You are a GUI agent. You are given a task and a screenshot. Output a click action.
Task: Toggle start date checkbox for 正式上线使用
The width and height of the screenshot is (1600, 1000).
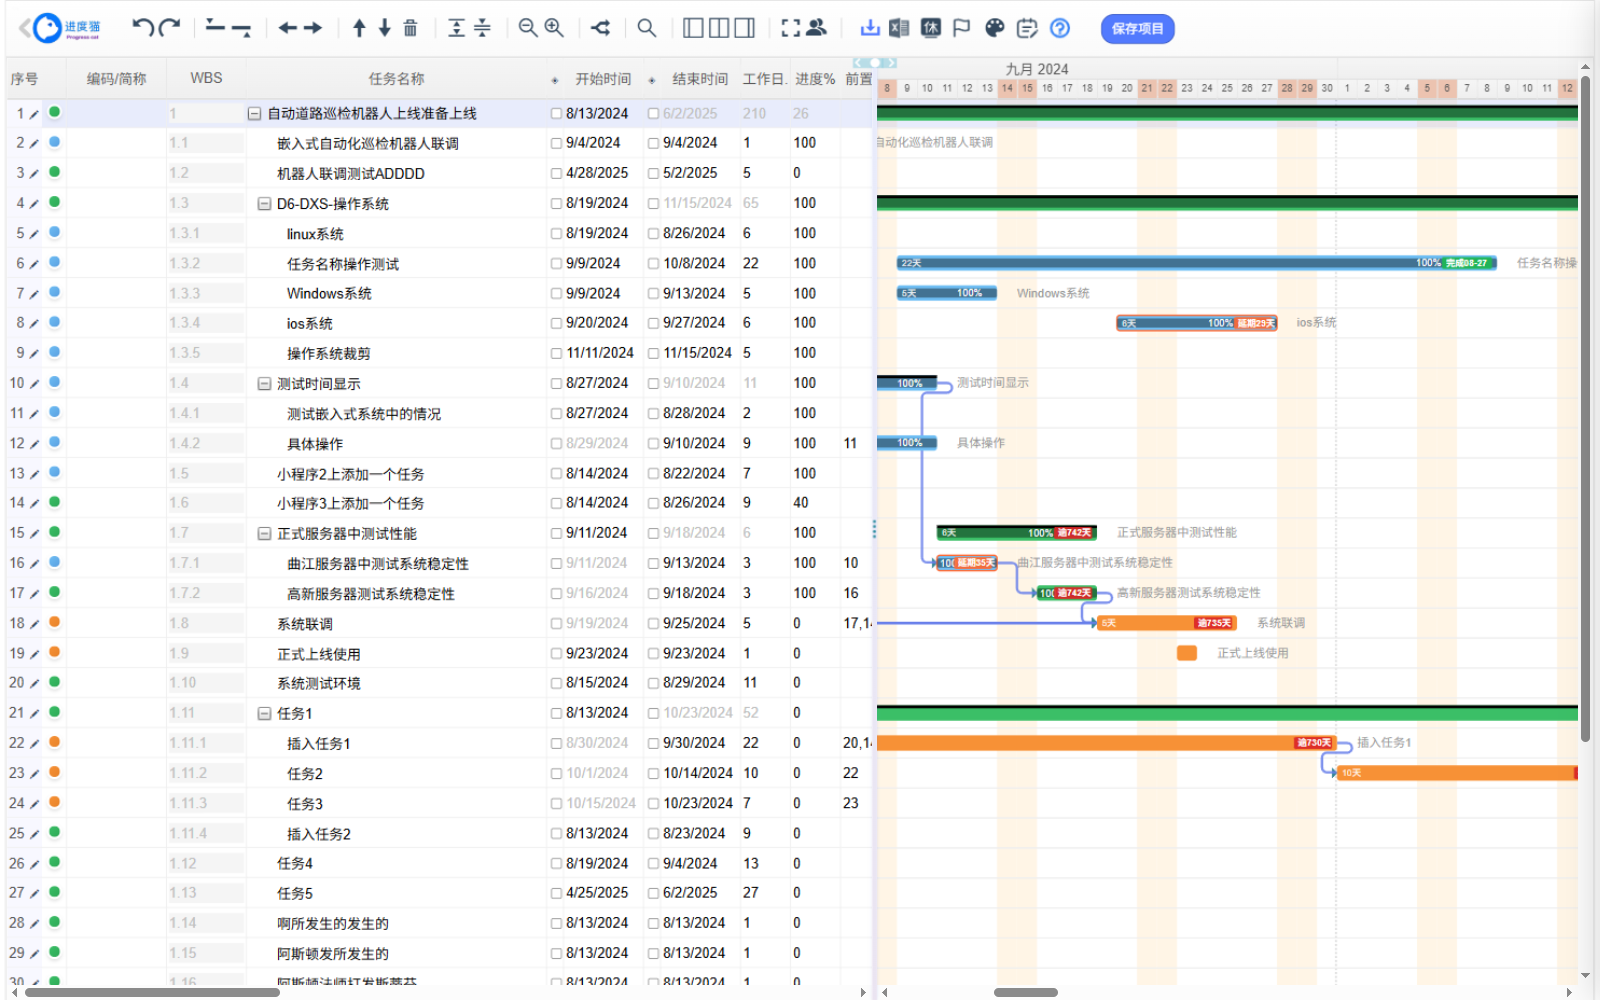click(x=557, y=654)
